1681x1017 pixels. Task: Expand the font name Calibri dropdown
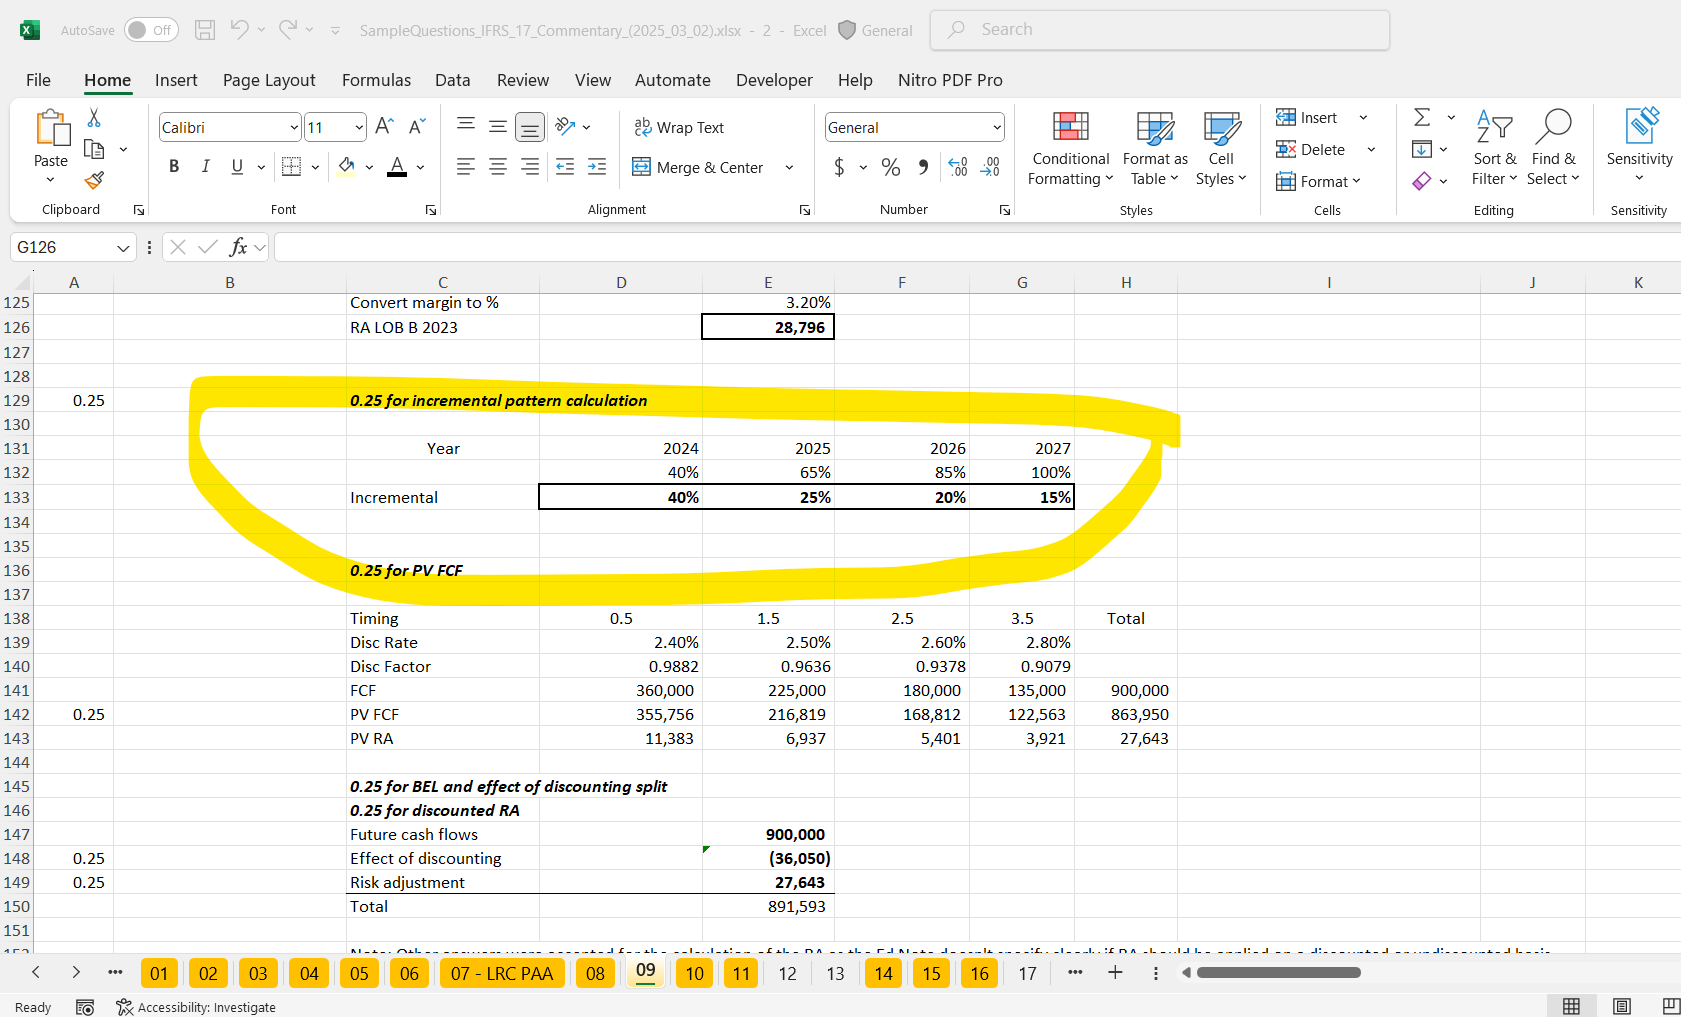tap(294, 128)
